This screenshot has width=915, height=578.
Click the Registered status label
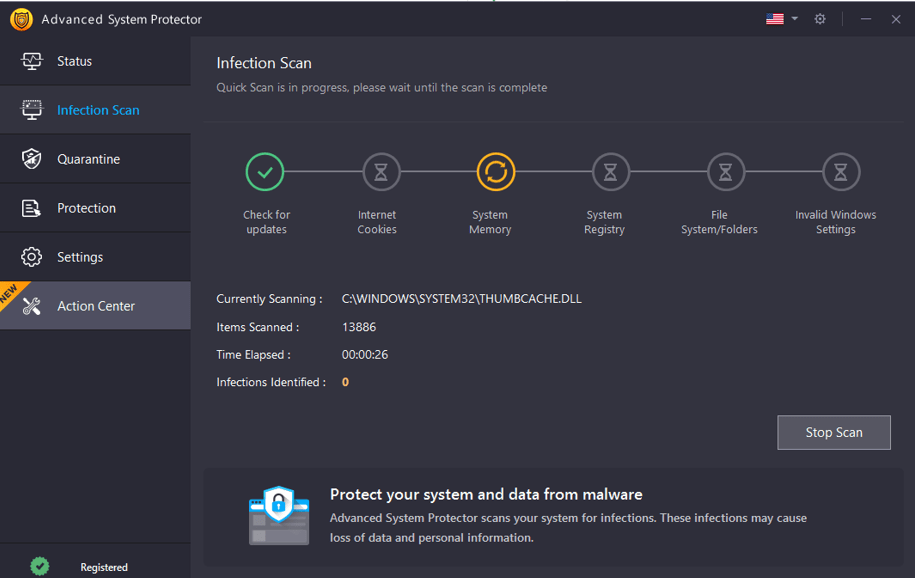coord(104,567)
